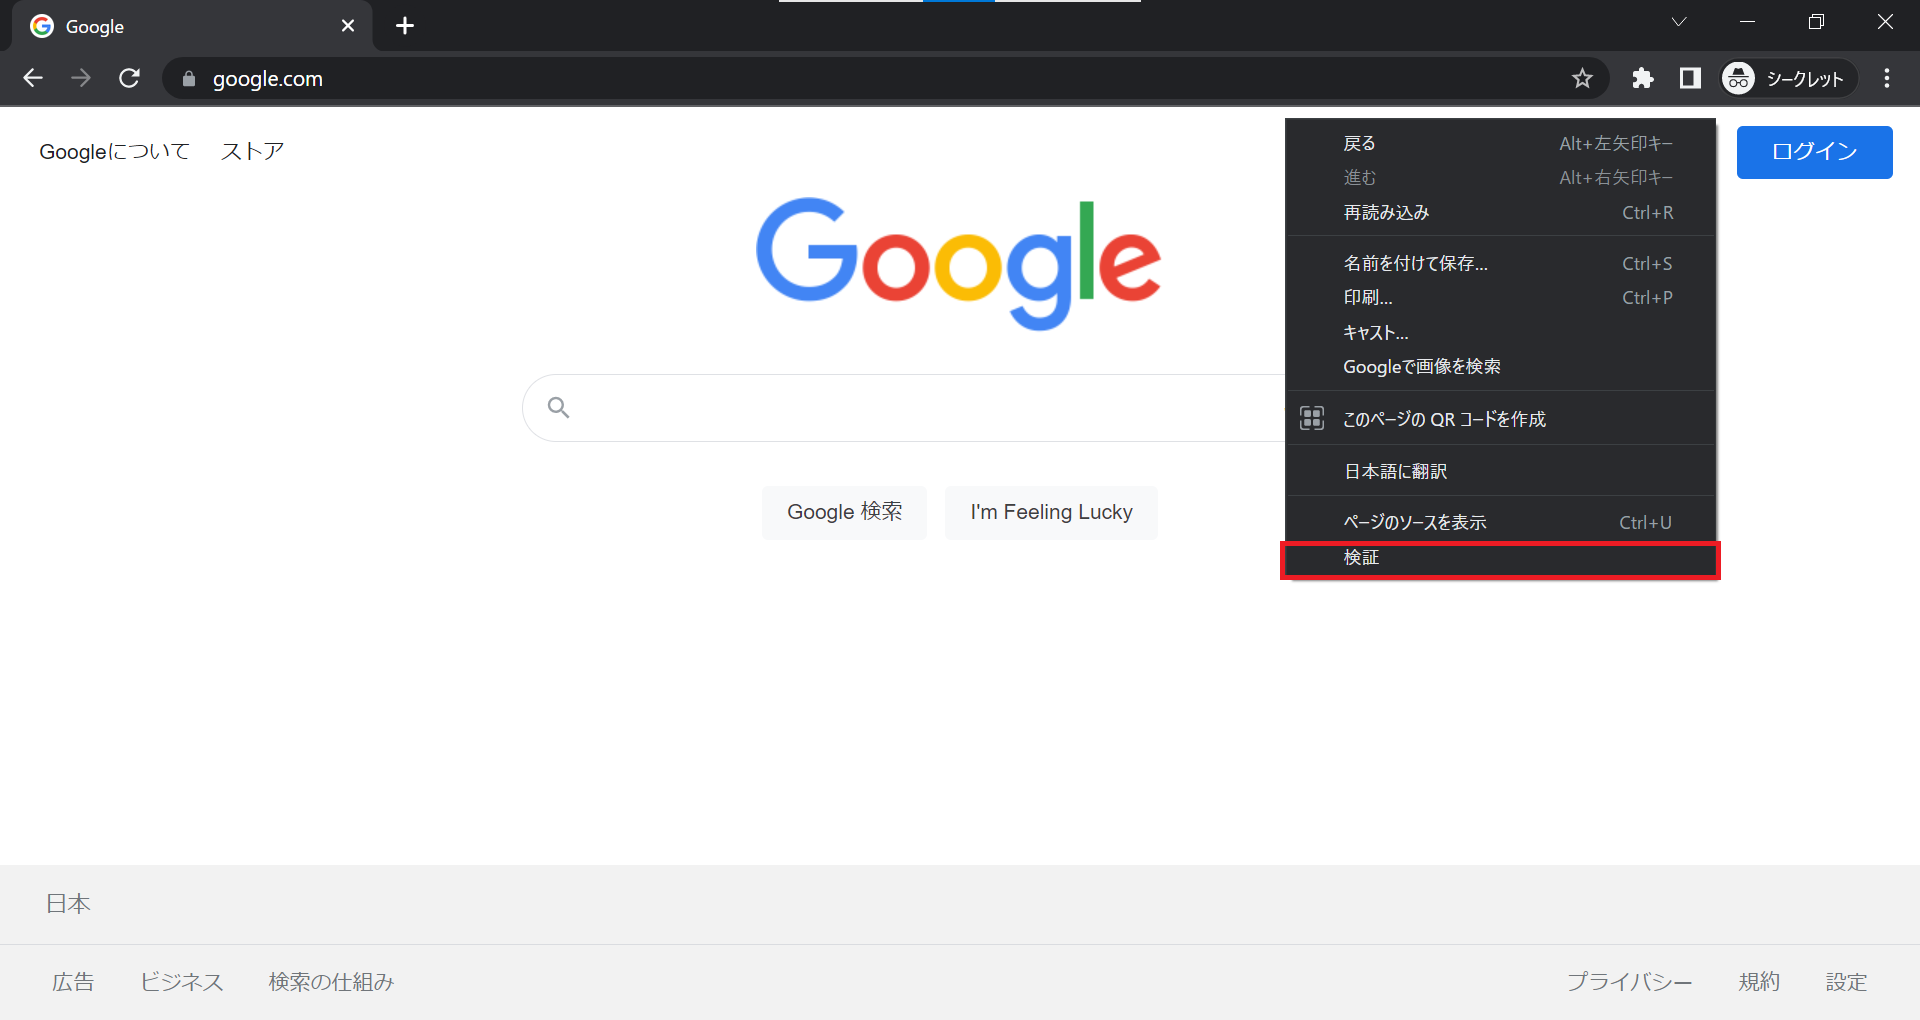The height and width of the screenshot is (1020, 1920).
Task: Click the incognito profile icon
Action: click(1738, 78)
